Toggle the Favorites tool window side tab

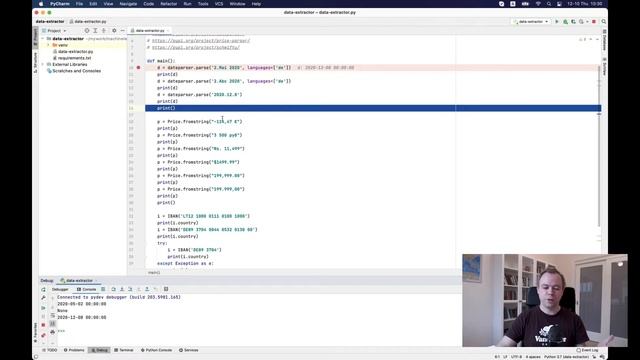(35, 332)
